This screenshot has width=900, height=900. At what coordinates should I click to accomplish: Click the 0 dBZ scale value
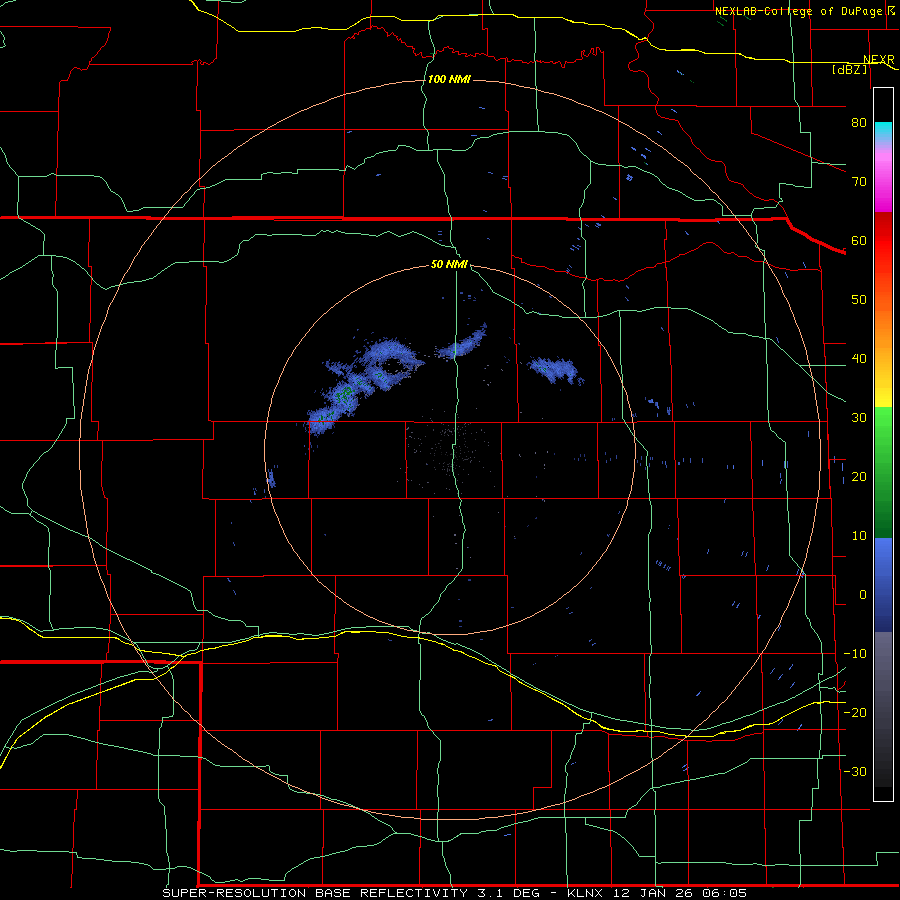[x=863, y=595]
